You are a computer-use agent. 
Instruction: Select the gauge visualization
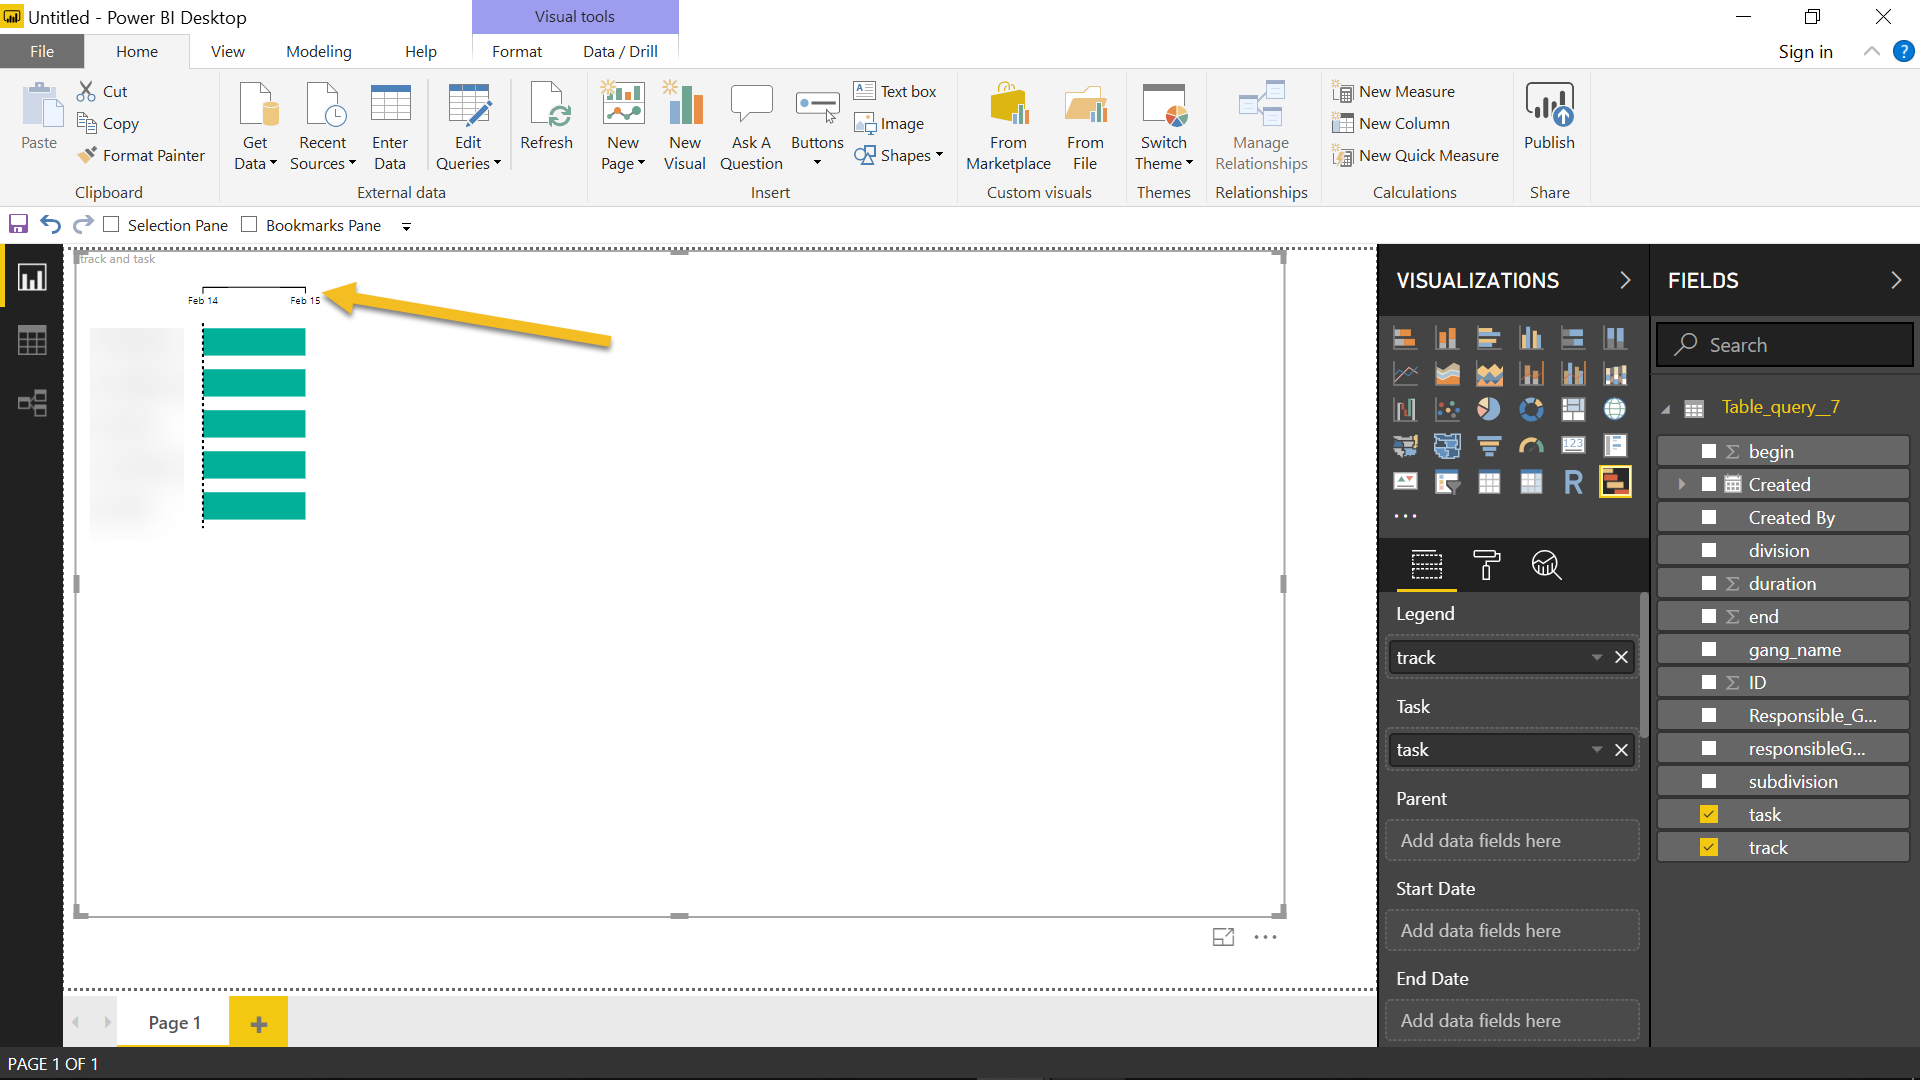[1530, 446]
